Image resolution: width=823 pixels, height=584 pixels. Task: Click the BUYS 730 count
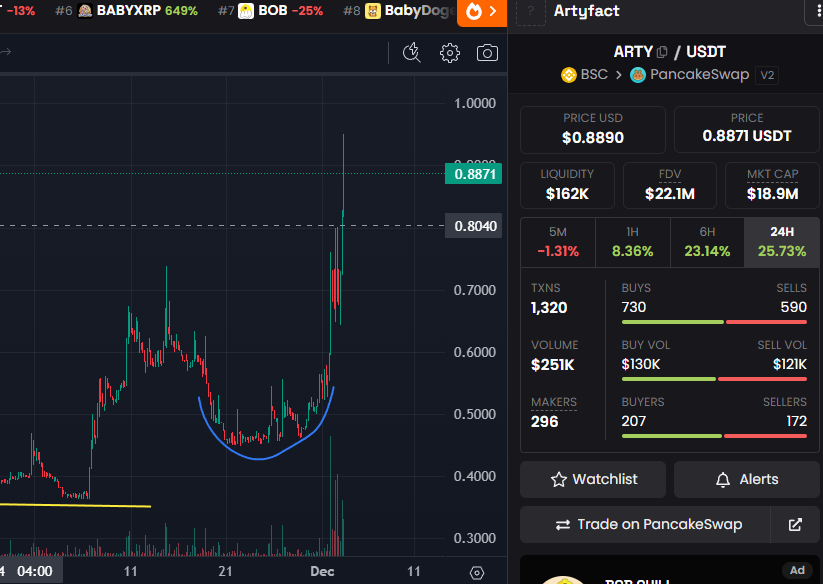pyautogui.click(x=634, y=307)
